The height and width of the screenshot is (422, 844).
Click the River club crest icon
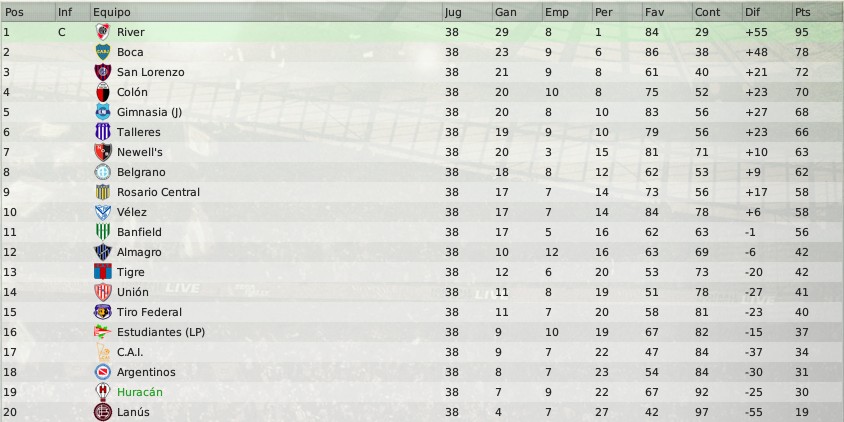(x=102, y=32)
